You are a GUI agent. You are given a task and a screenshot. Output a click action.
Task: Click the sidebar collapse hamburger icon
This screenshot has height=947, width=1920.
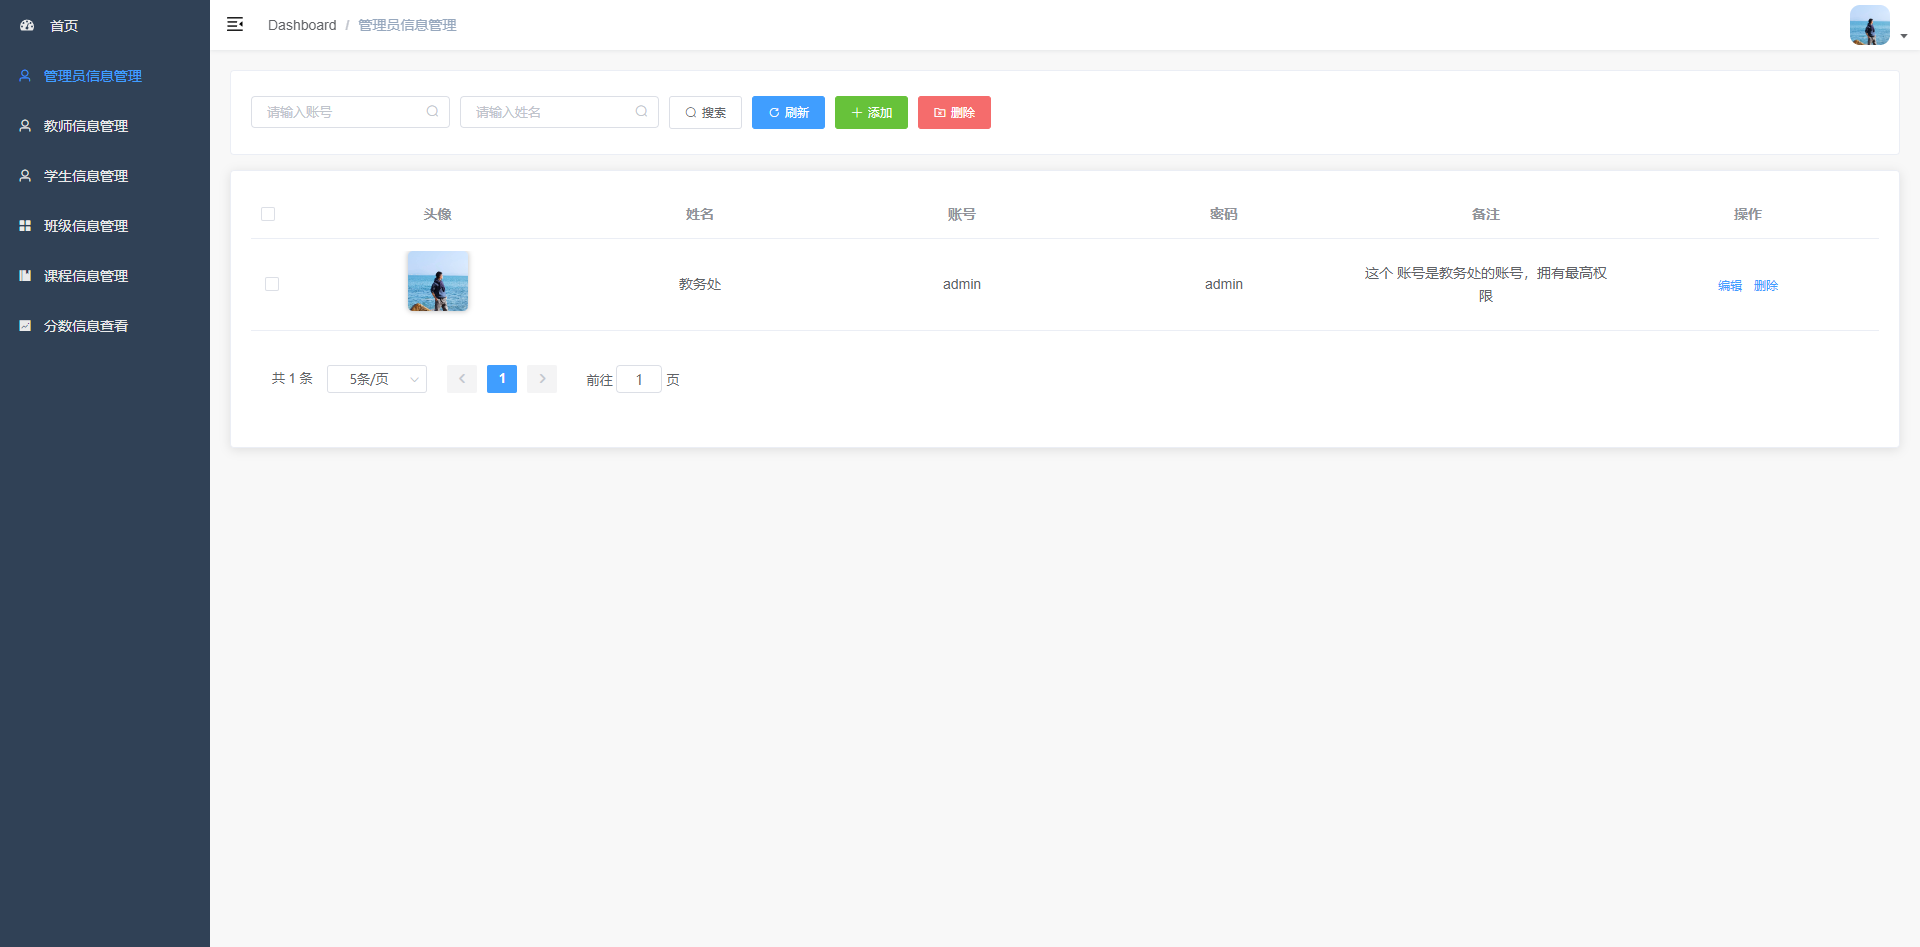tap(235, 24)
